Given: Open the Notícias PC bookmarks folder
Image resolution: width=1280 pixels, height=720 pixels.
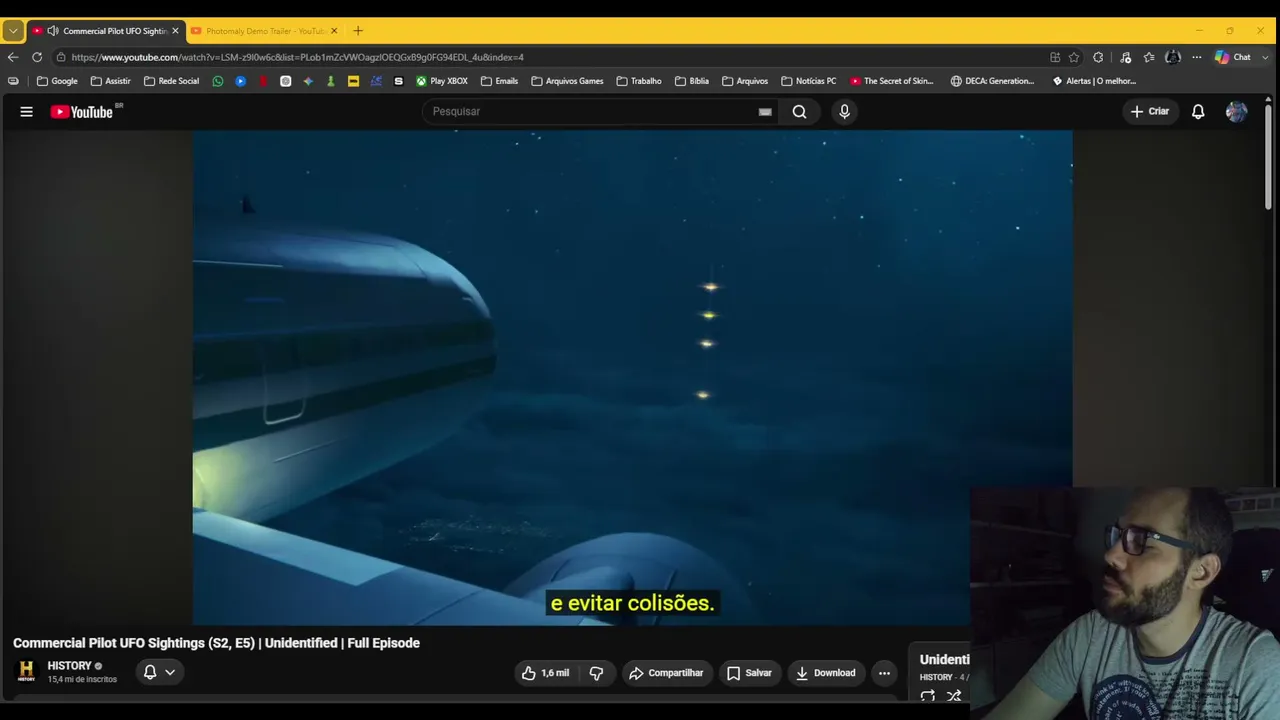Looking at the screenshot, I should [x=808, y=81].
